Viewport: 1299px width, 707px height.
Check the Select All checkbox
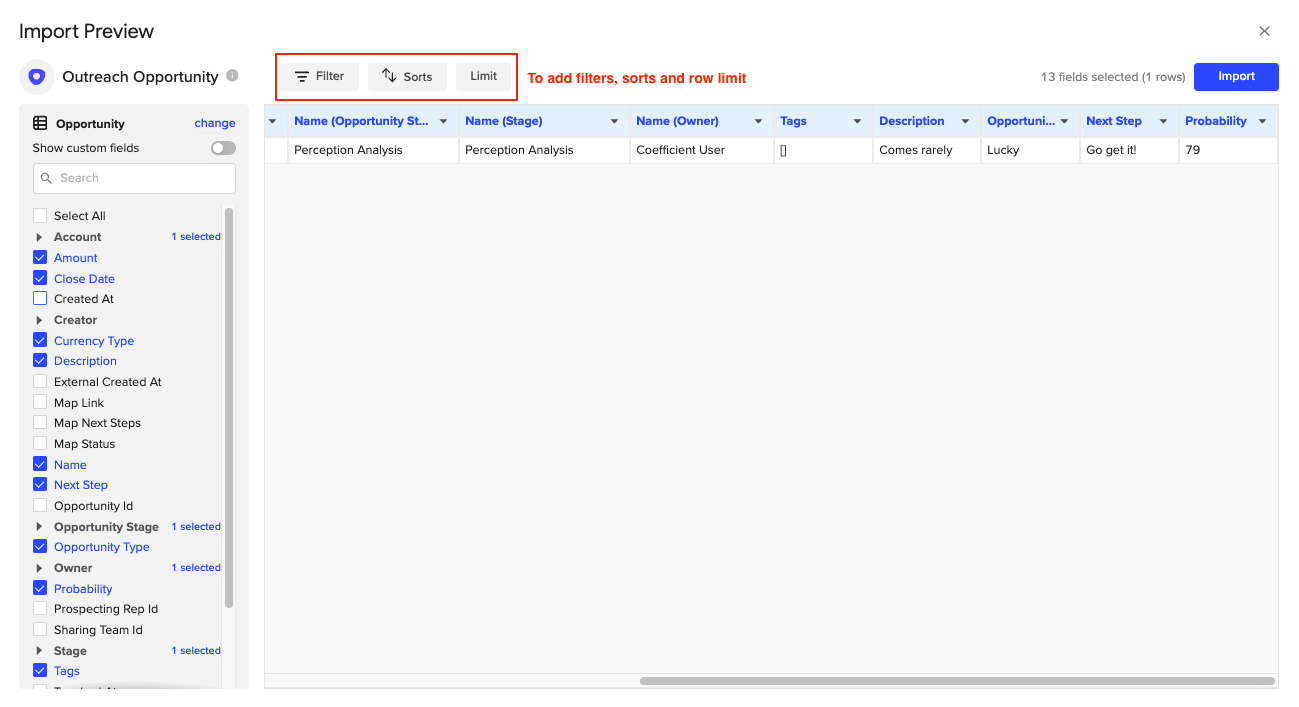tap(40, 215)
